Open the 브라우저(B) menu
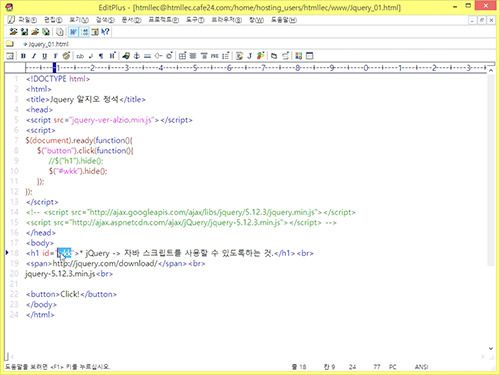This screenshot has width=500, height=375. click(227, 20)
